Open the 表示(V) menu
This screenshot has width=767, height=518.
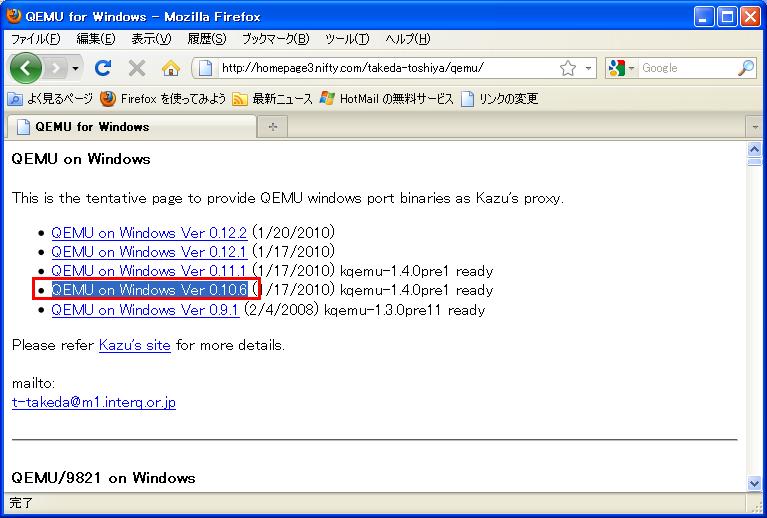(x=151, y=39)
